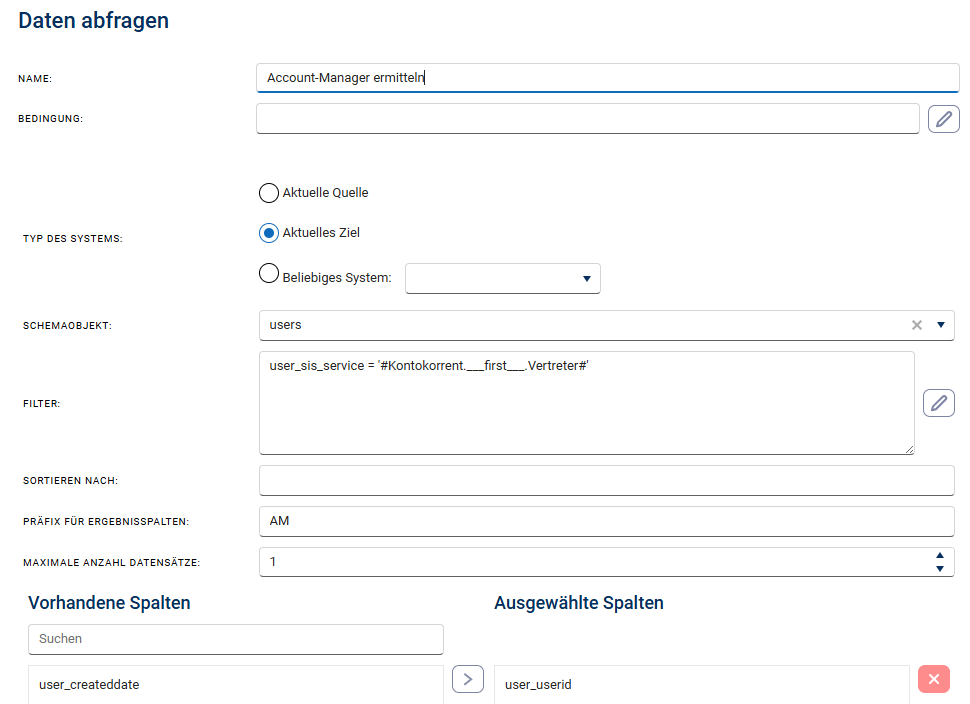This screenshot has height=704, width=970.
Task: Remove user_userid with red X button
Action: point(933,680)
